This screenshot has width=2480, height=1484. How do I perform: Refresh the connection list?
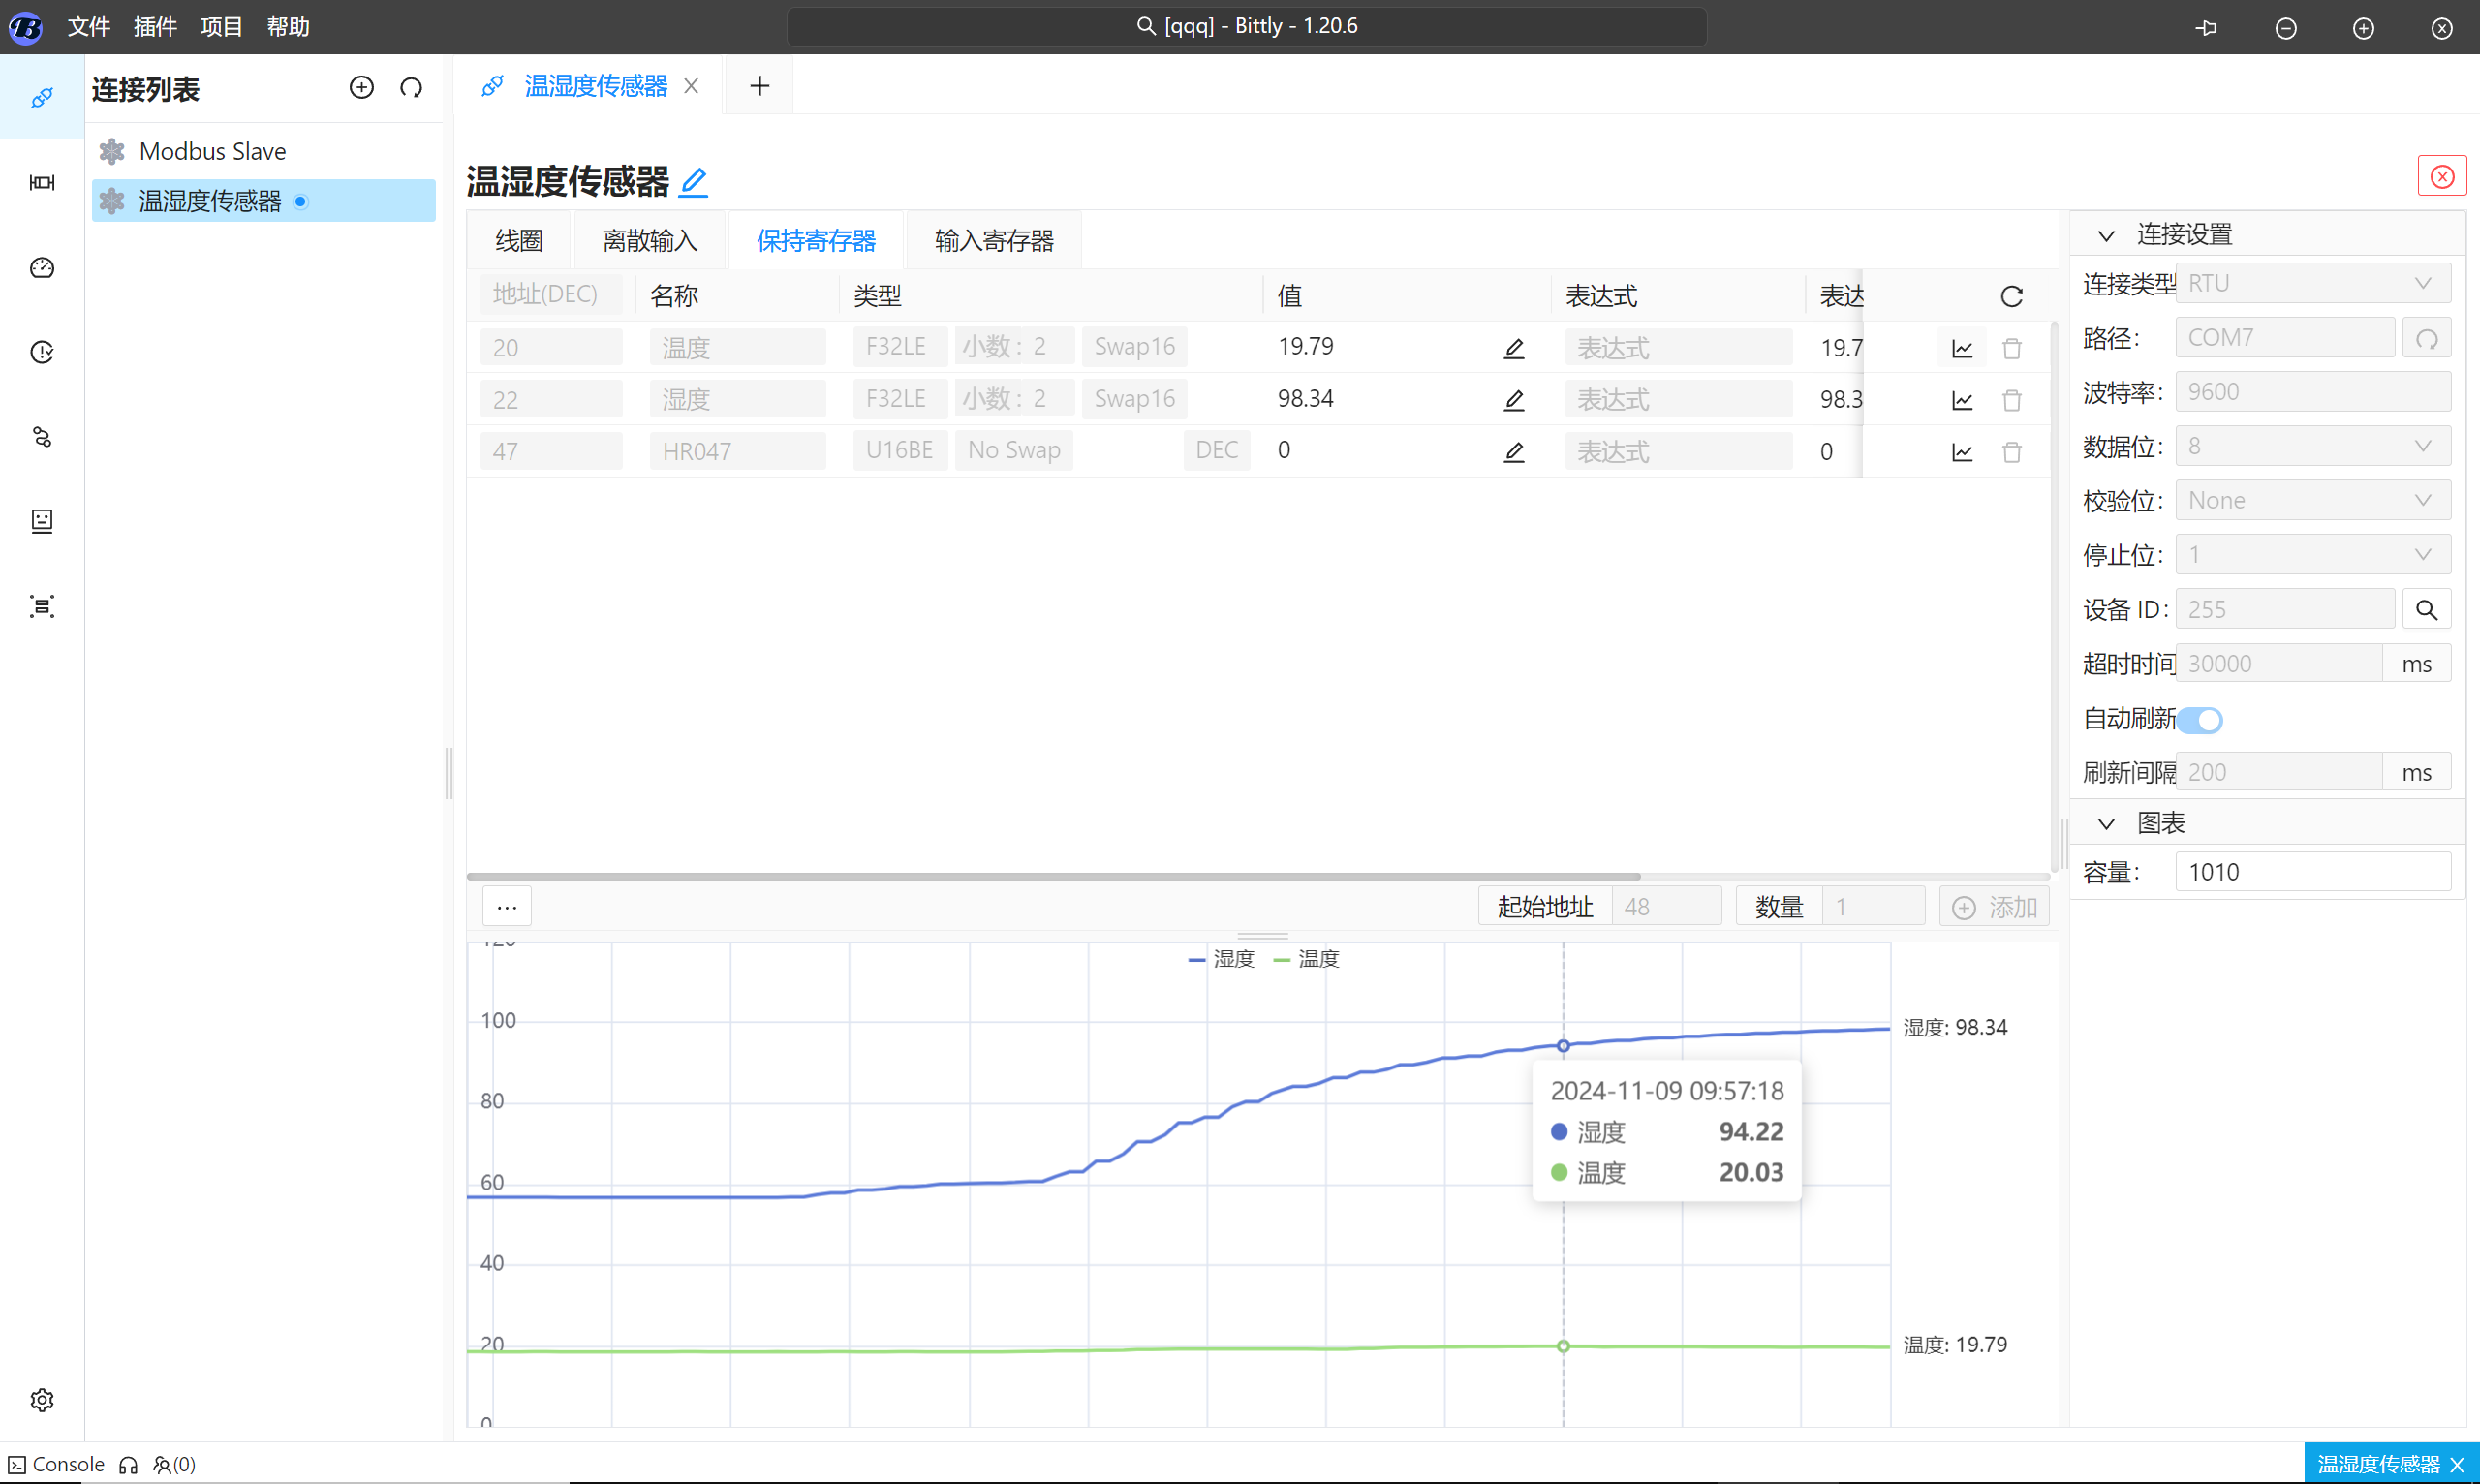tap(411, 88)
